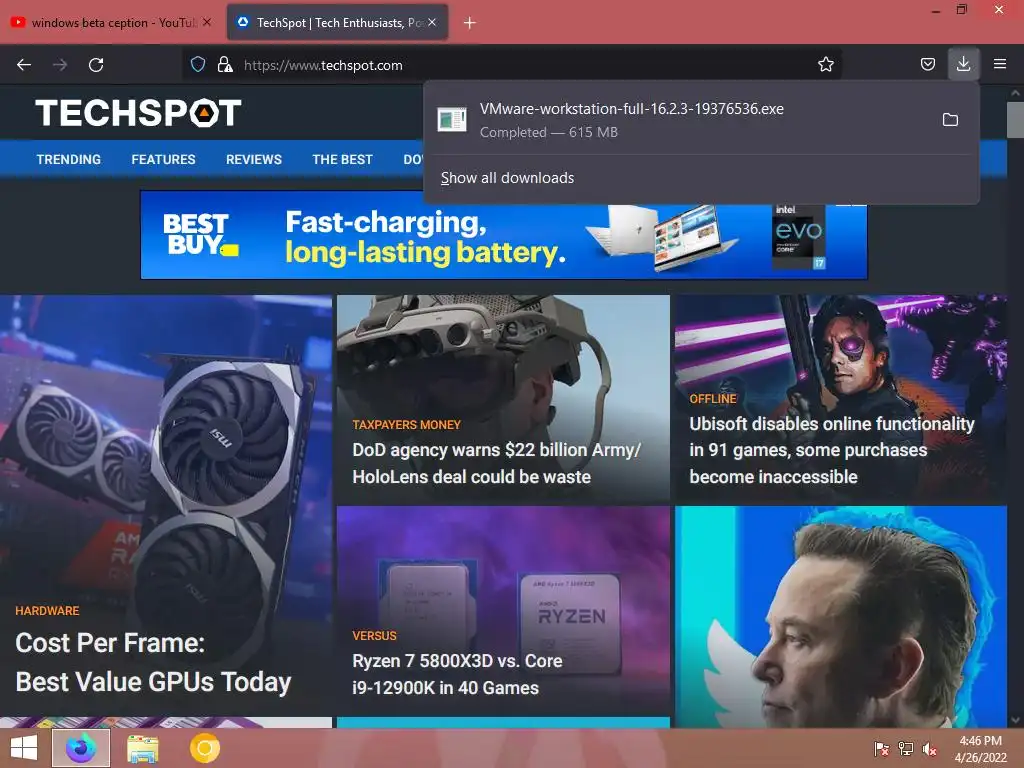Go back to the previous page
The width and height of the screenshot is (1024, 768).
pyautogui.click(x=24, y=65)
